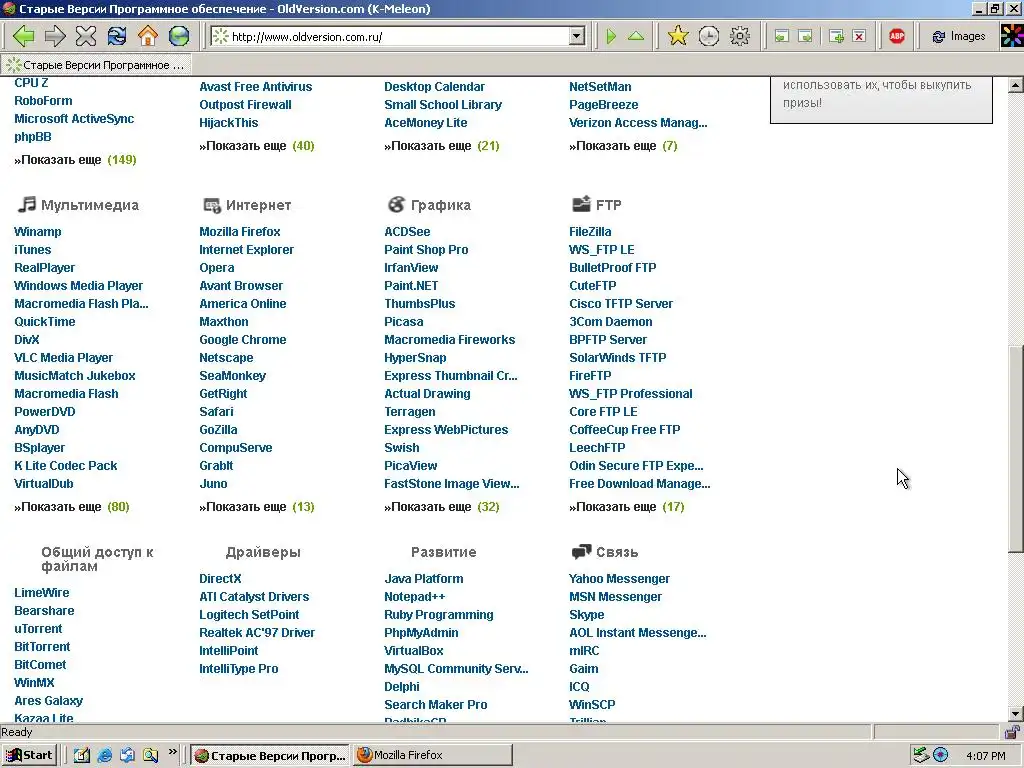Stop page loading with X icon

(86, 36)
